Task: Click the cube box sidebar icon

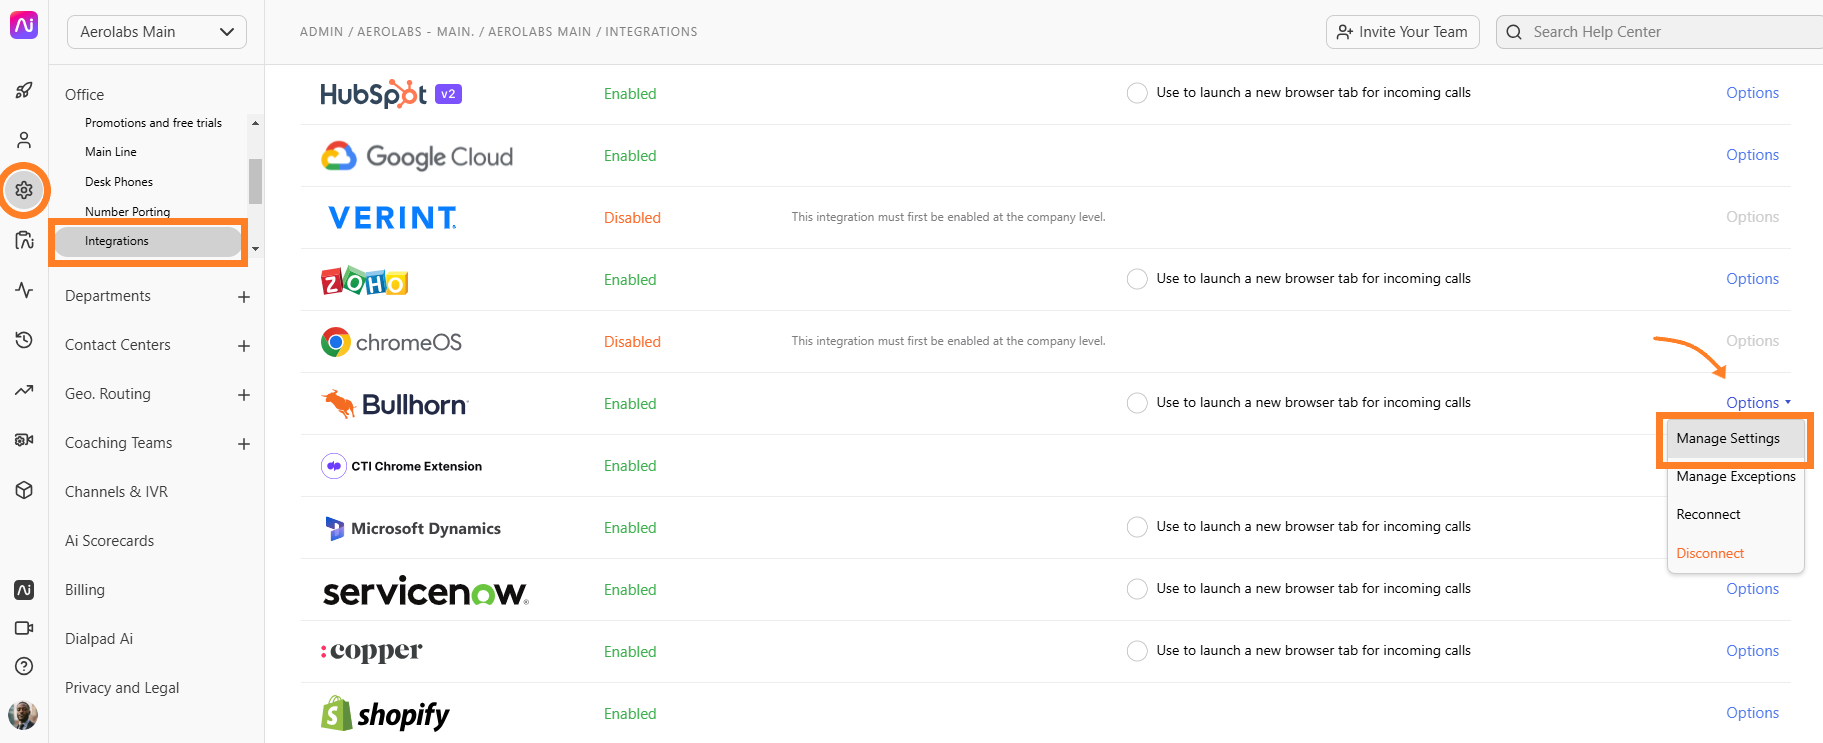Action: point(24,490)
